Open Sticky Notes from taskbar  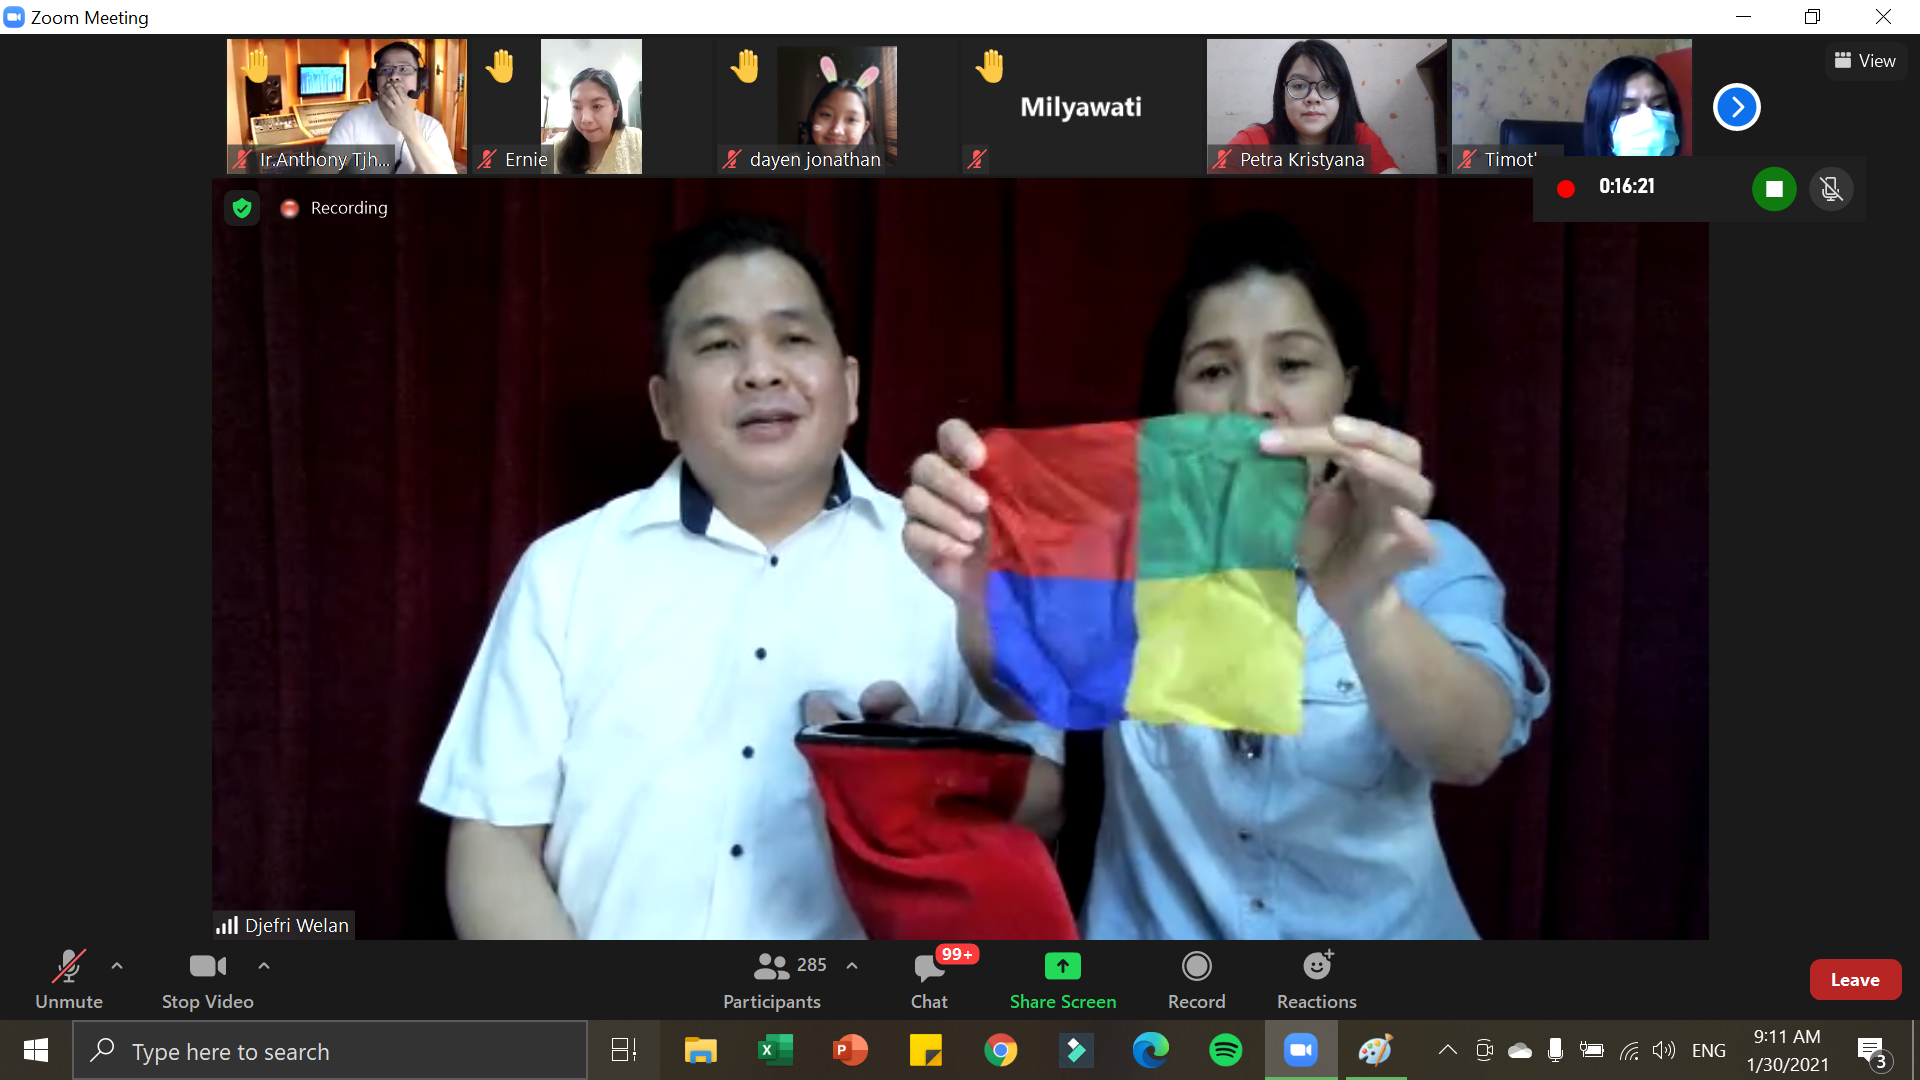tap(926, 1050)
